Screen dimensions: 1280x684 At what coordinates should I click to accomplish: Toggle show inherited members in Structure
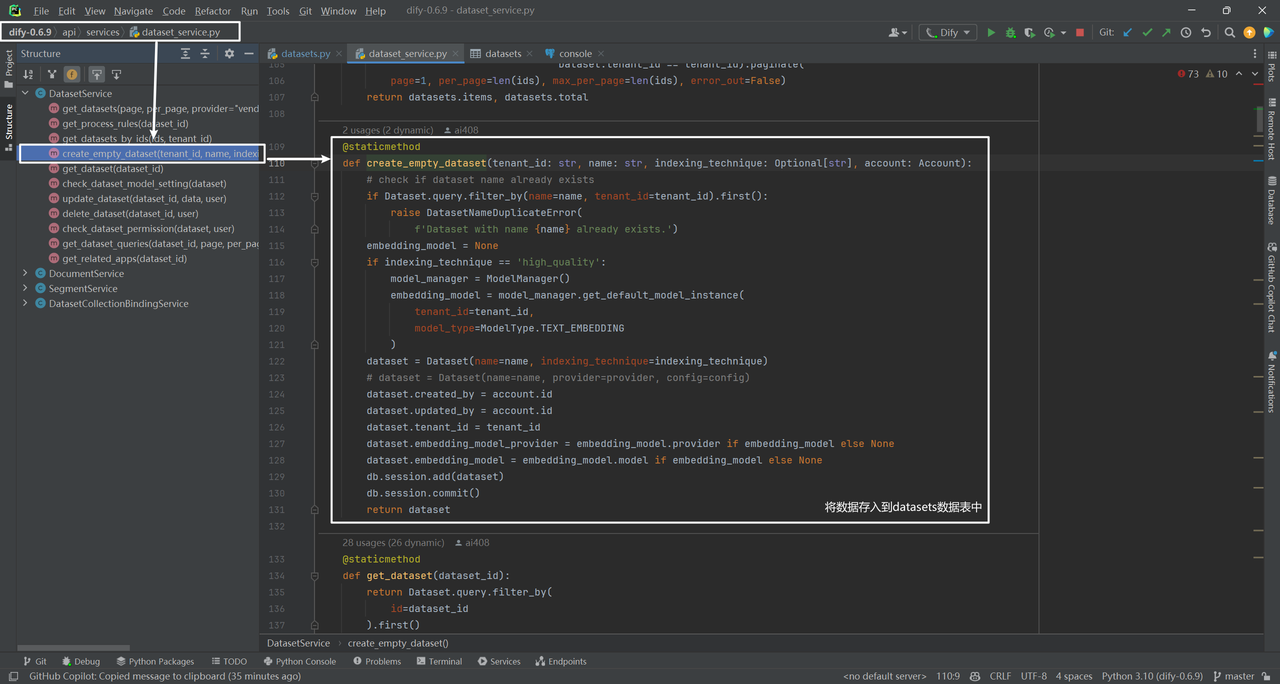[x=52, y=74]
